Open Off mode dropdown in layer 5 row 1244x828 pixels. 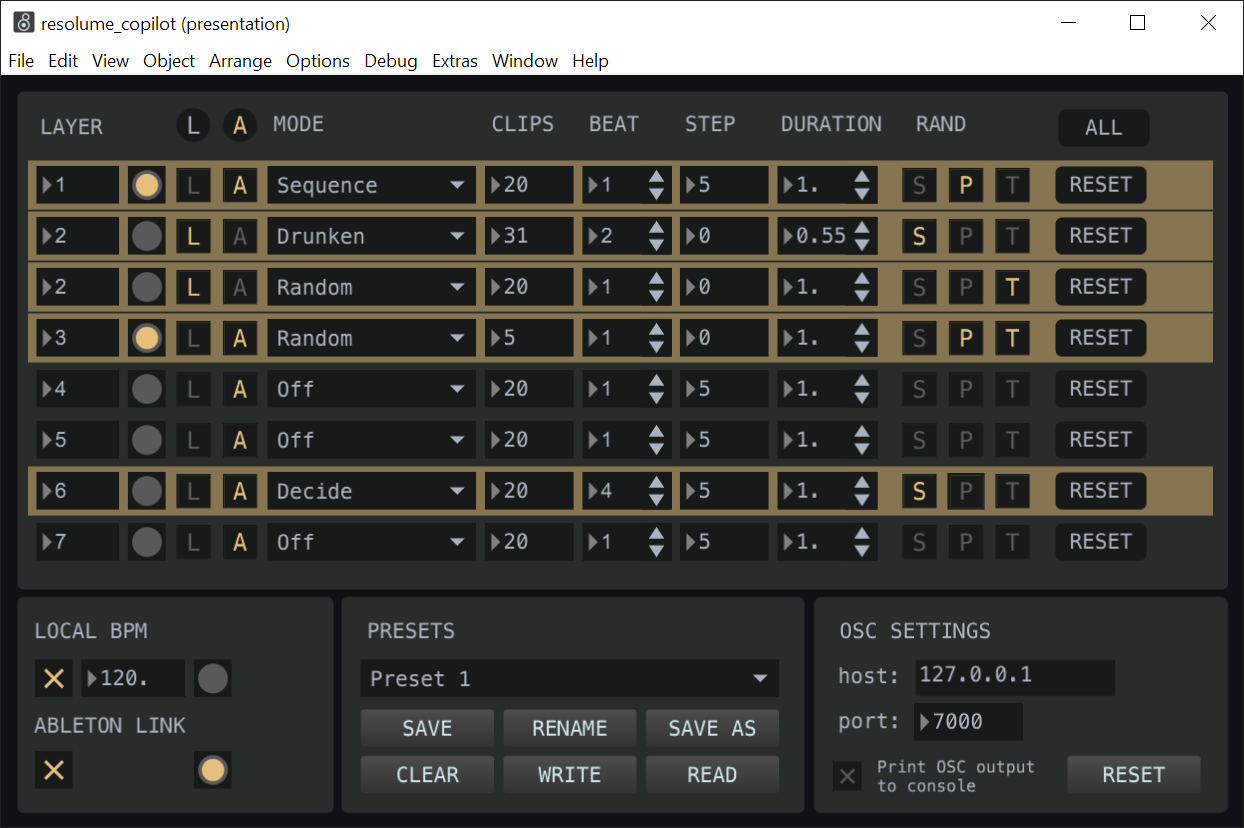tap(371, 440)
